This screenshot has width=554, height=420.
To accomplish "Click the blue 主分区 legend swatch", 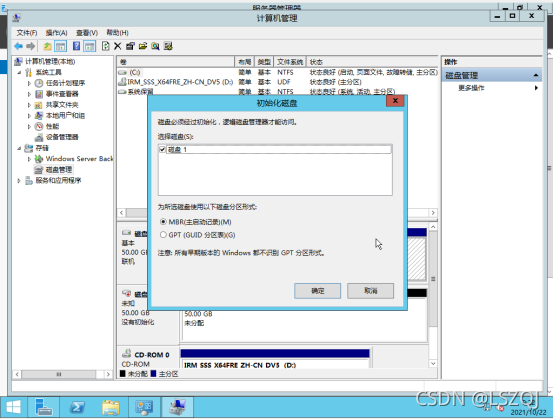I will [153, 374].
